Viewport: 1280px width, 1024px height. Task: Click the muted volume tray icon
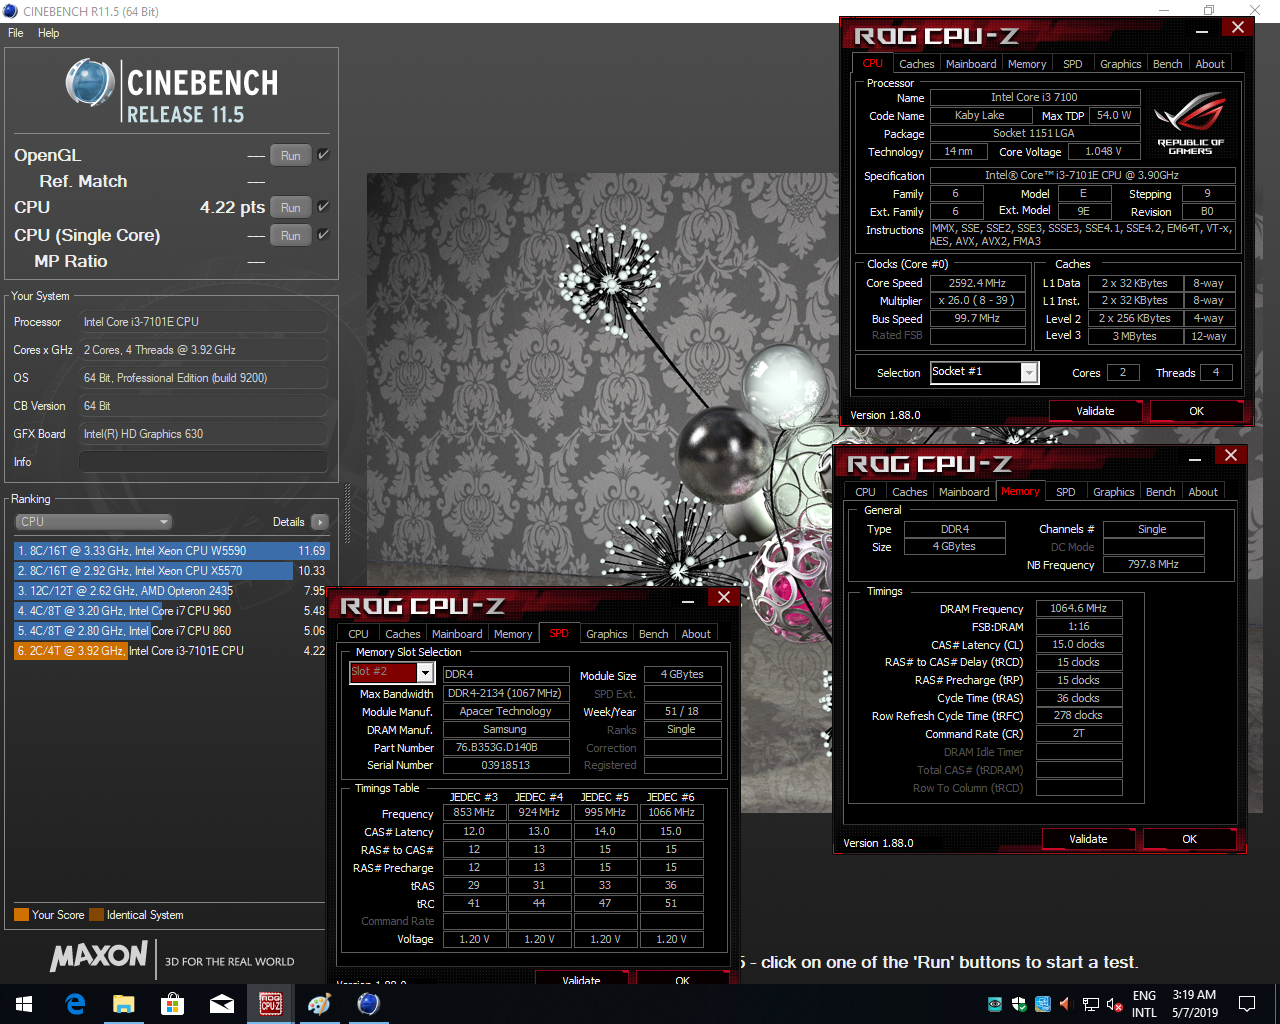1114,1004
